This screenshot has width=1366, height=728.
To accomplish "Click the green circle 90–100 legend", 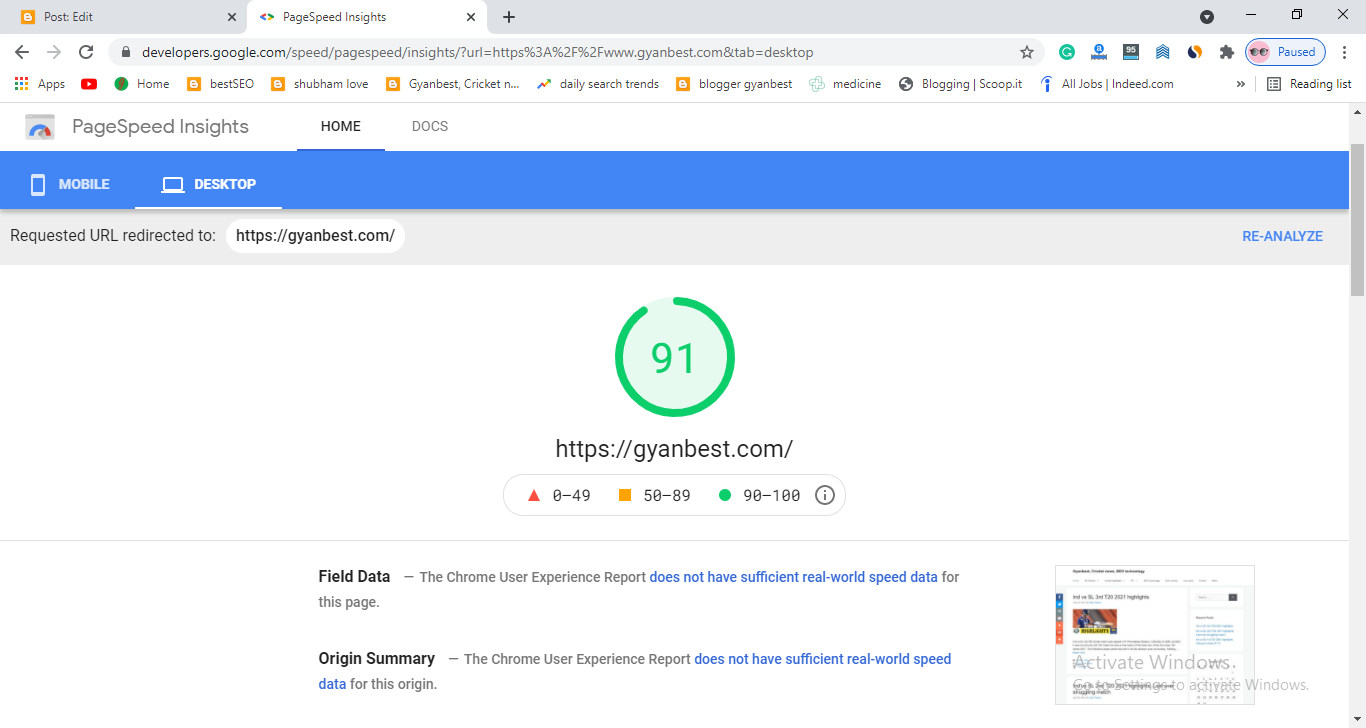I will tap(760, 495).
